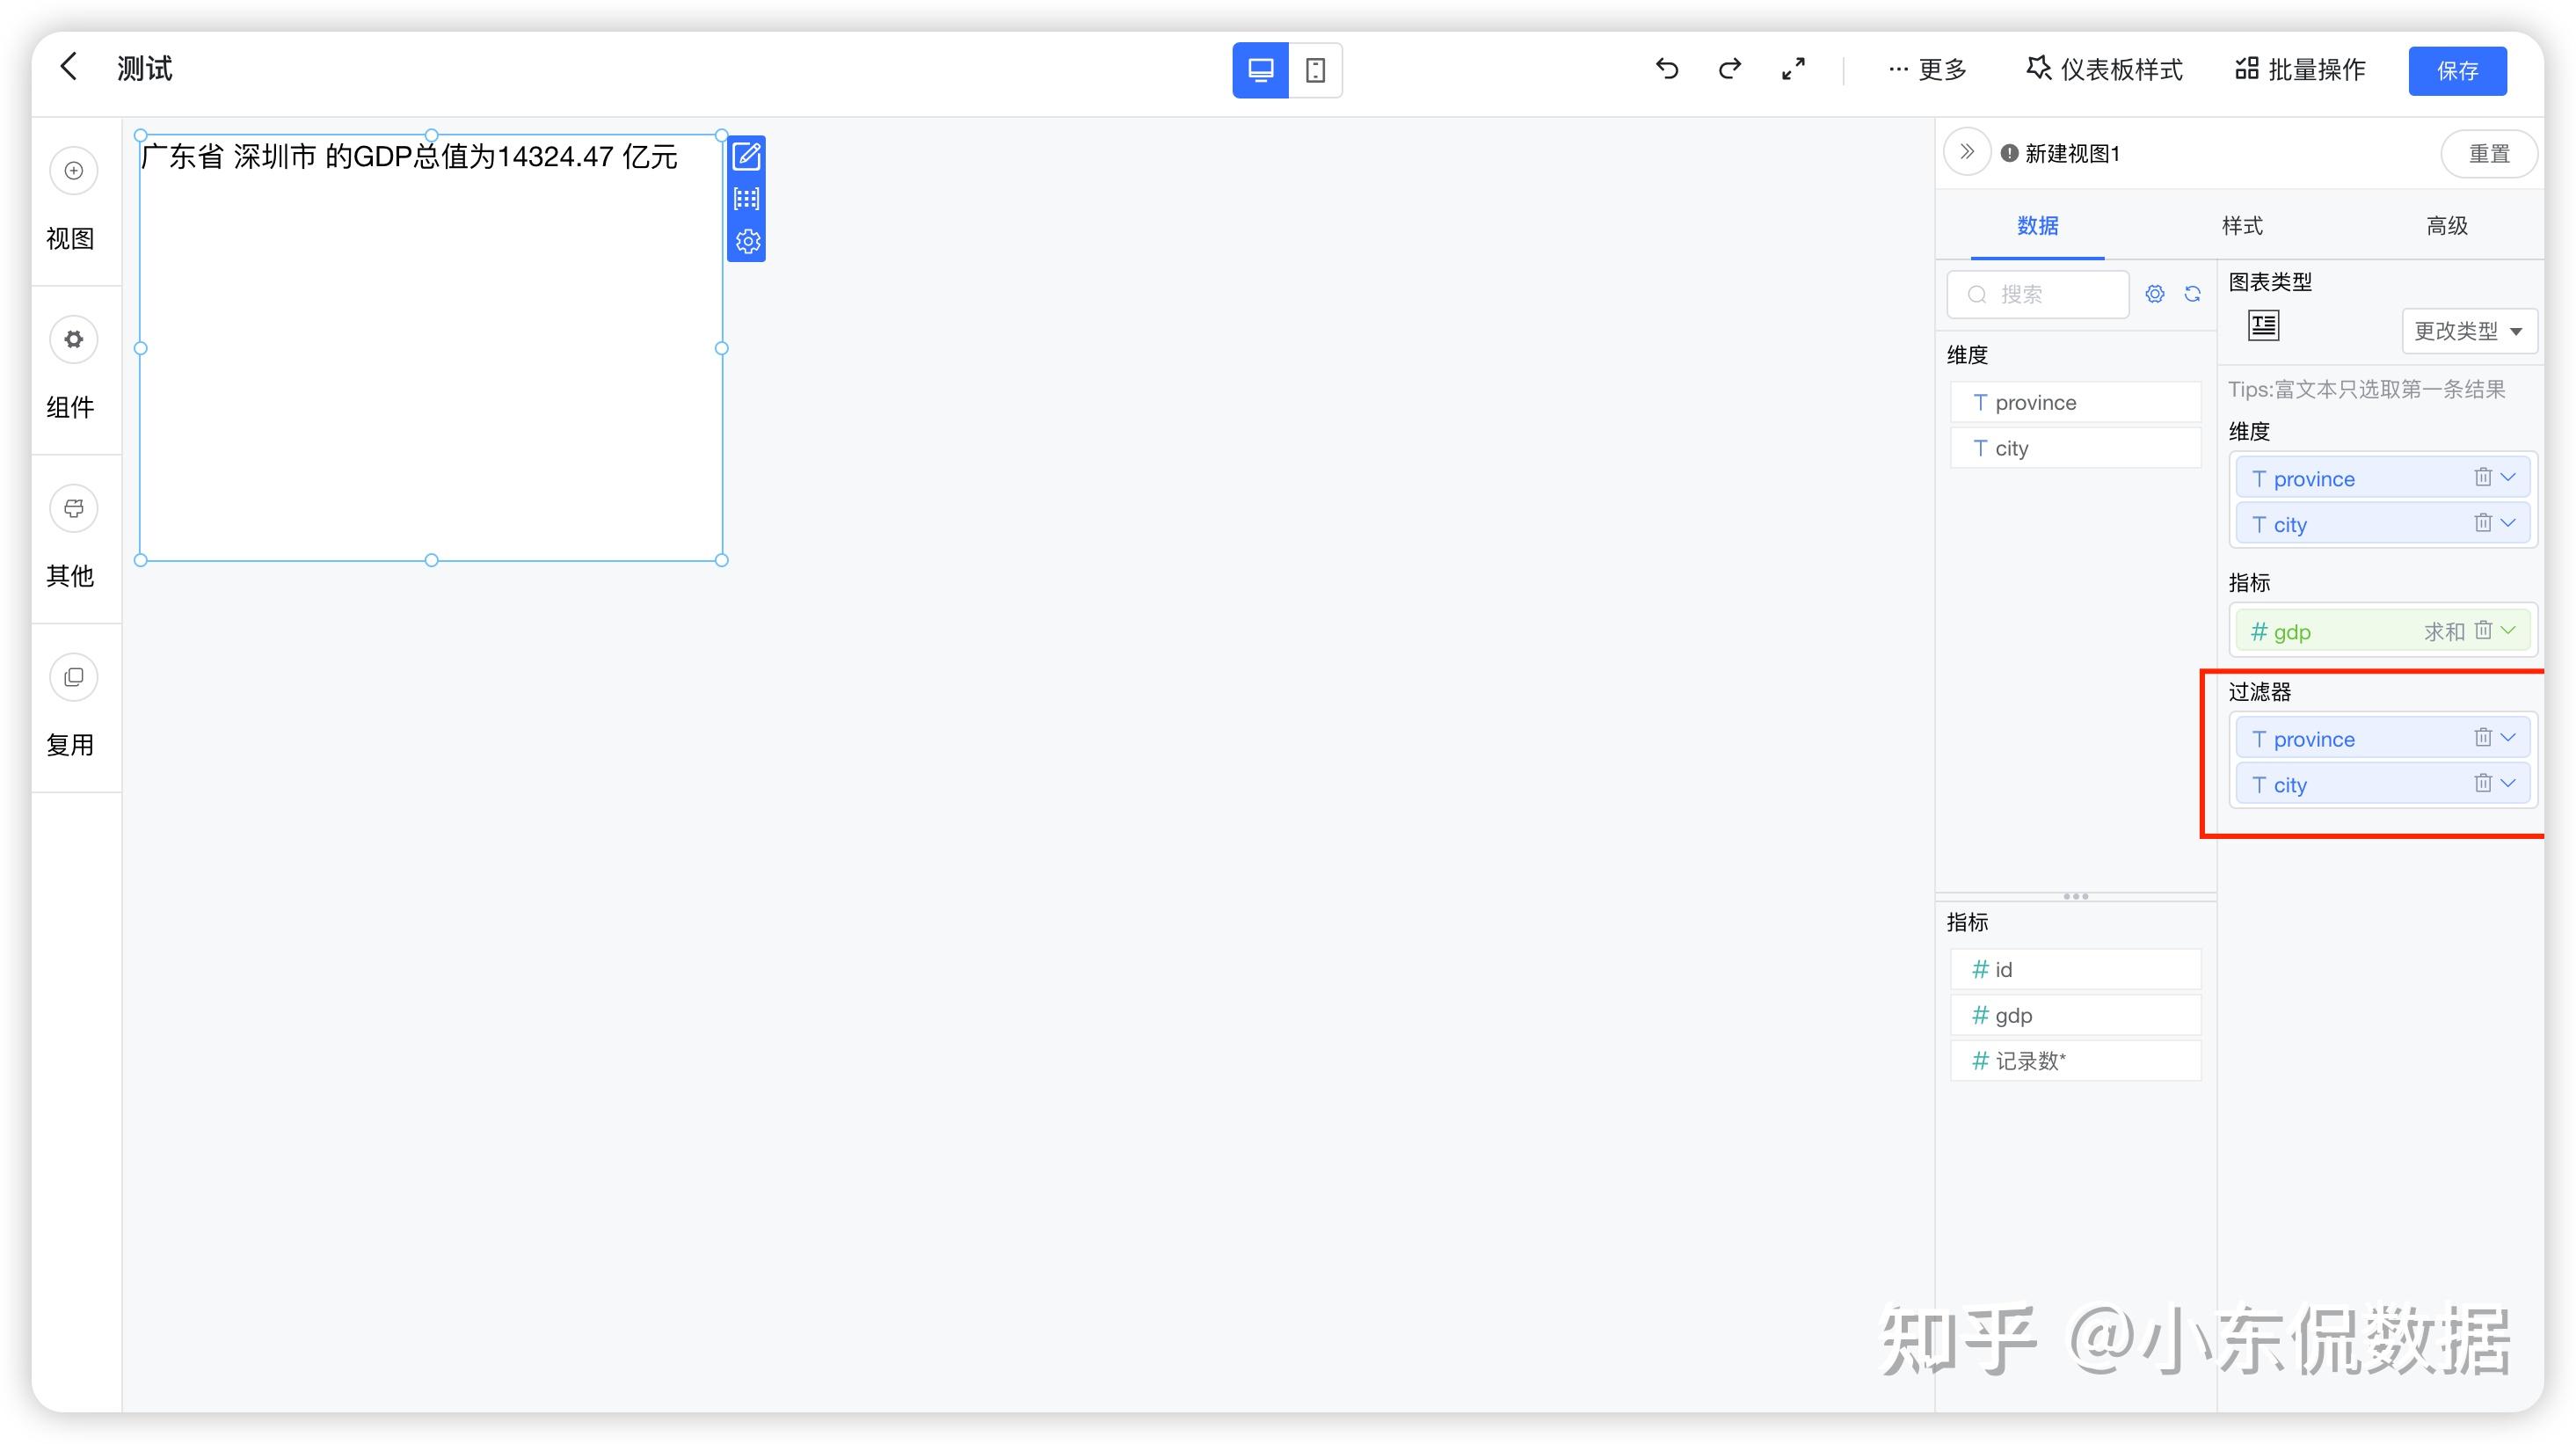The image size is (2576, 1444).
Task: Open the view's gear settings icon
Action: (747, 241)
